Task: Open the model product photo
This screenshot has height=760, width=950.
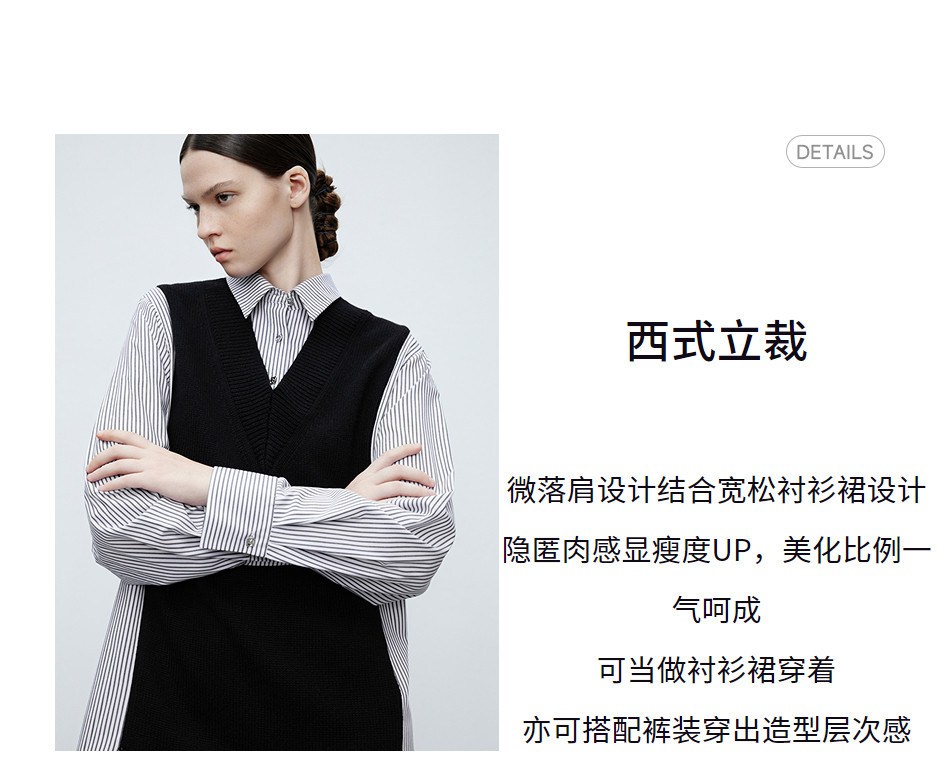Action: point(277,442)
